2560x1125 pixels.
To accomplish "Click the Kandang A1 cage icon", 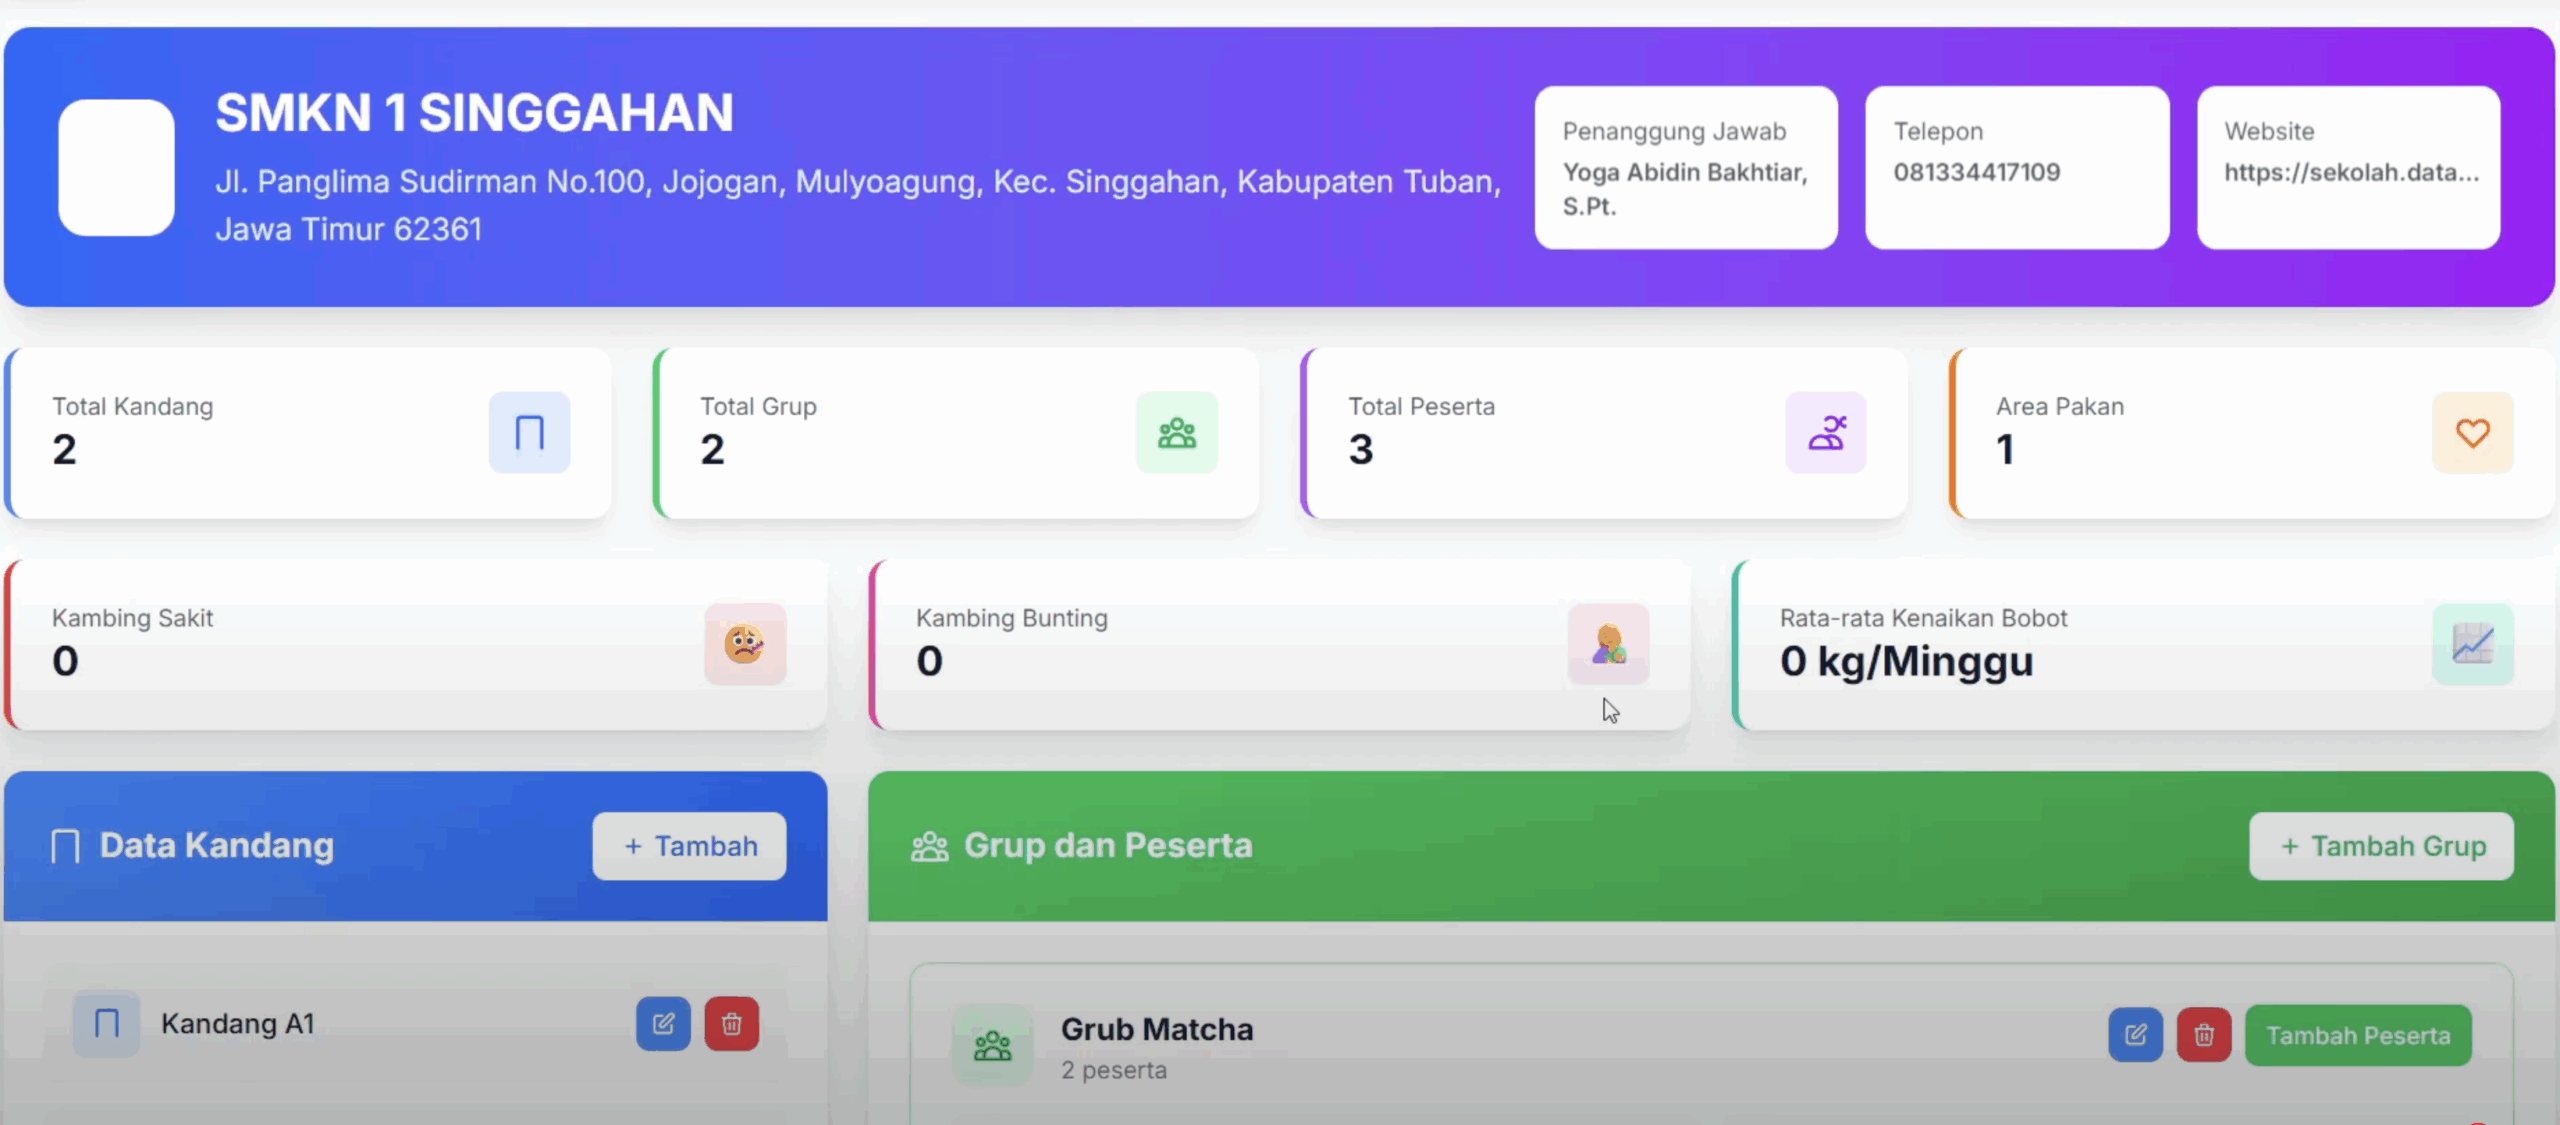I will (107, 1023).
